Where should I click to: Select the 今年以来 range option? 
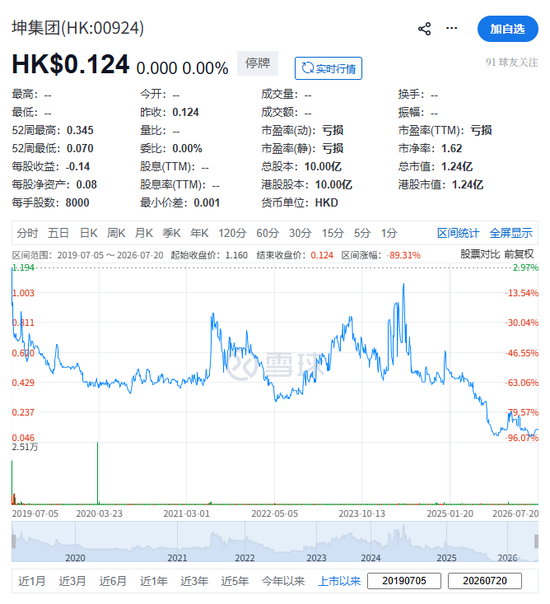coord(283,581)
